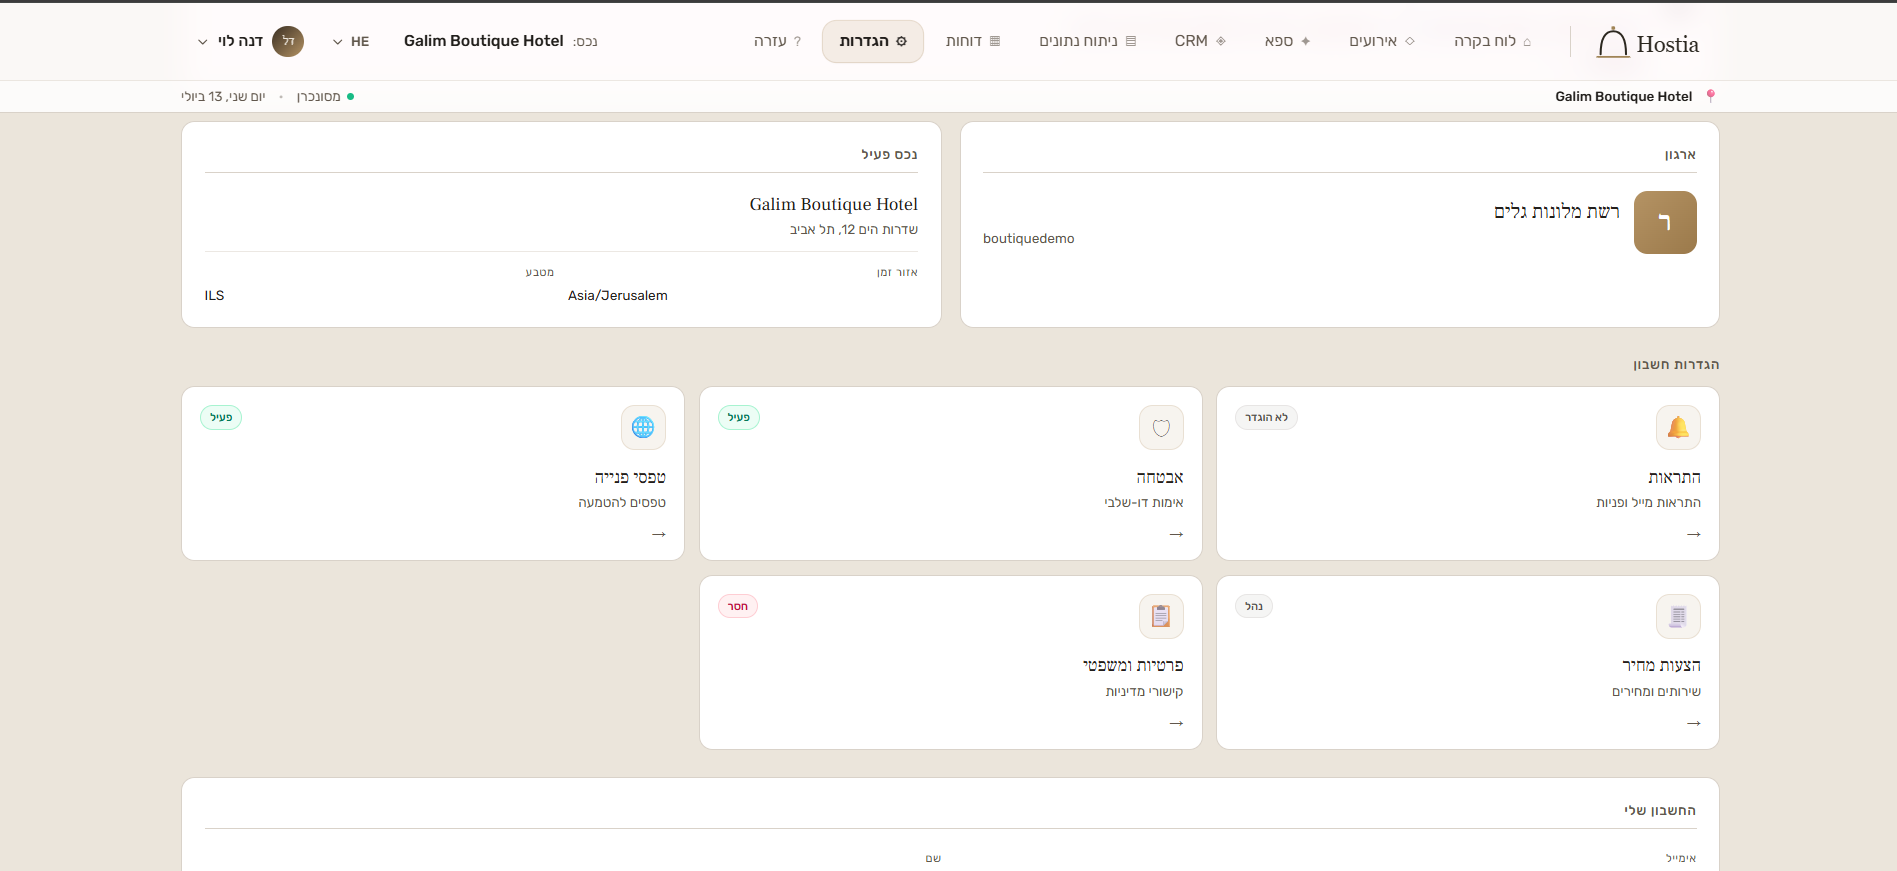
Task: Click the shield icon on אבטחה card
Action: click(x=1161, y=428)
